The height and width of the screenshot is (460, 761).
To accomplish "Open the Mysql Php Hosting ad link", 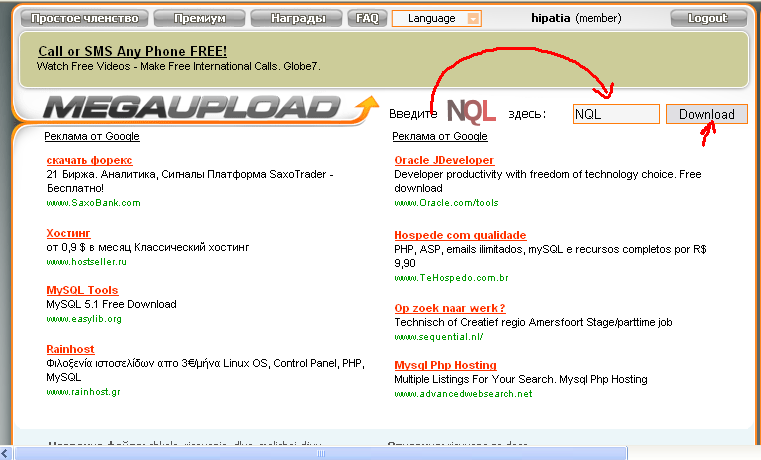I will (x=446, y=365).
